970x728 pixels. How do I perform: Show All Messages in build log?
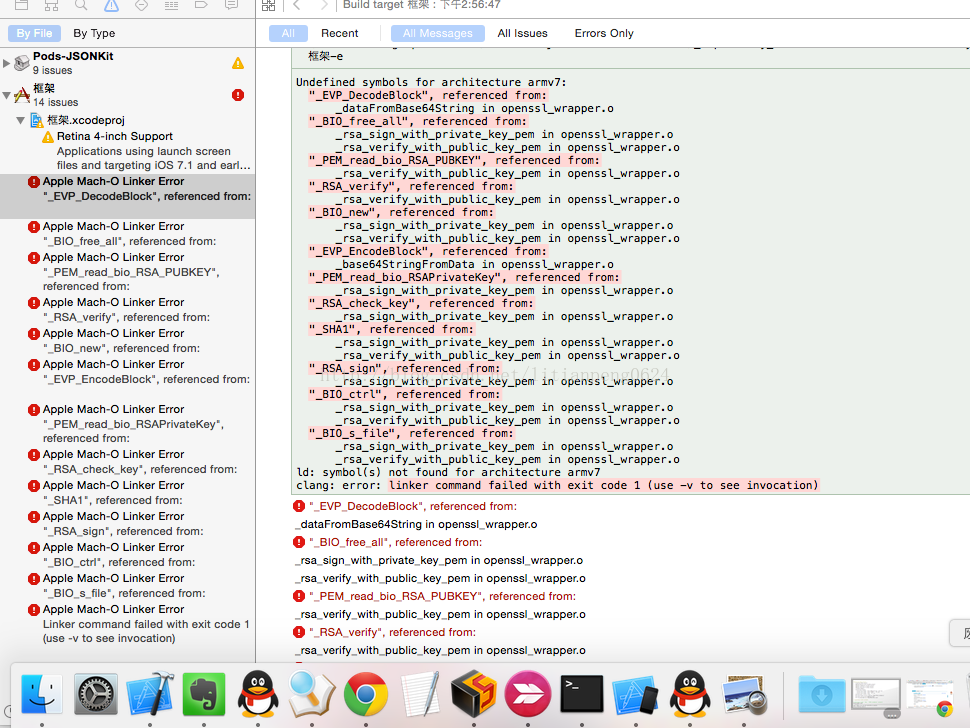(x=437, y=33)
